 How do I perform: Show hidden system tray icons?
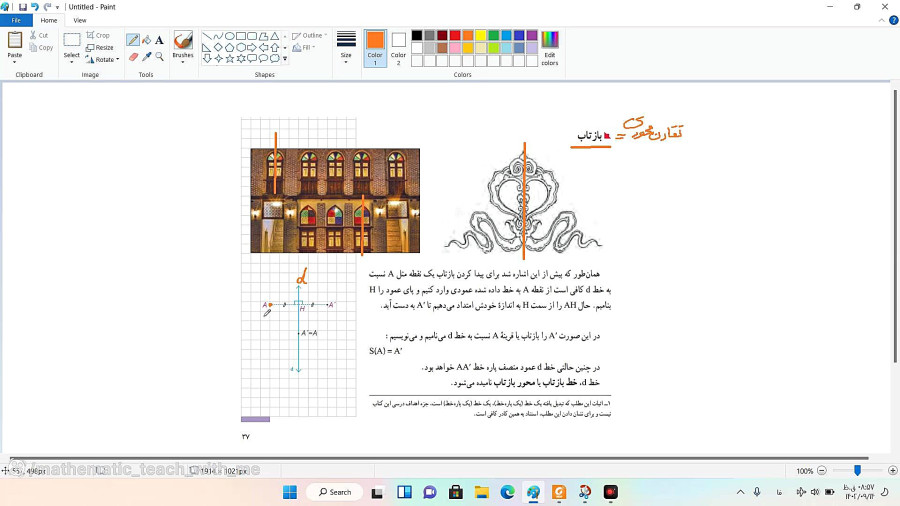740,492
